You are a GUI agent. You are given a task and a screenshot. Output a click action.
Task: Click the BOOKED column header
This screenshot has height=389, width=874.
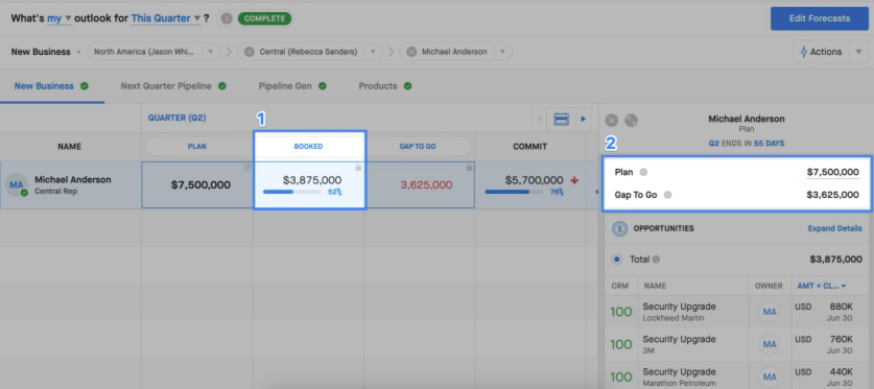pyautogui.click(x=309, y=147)
